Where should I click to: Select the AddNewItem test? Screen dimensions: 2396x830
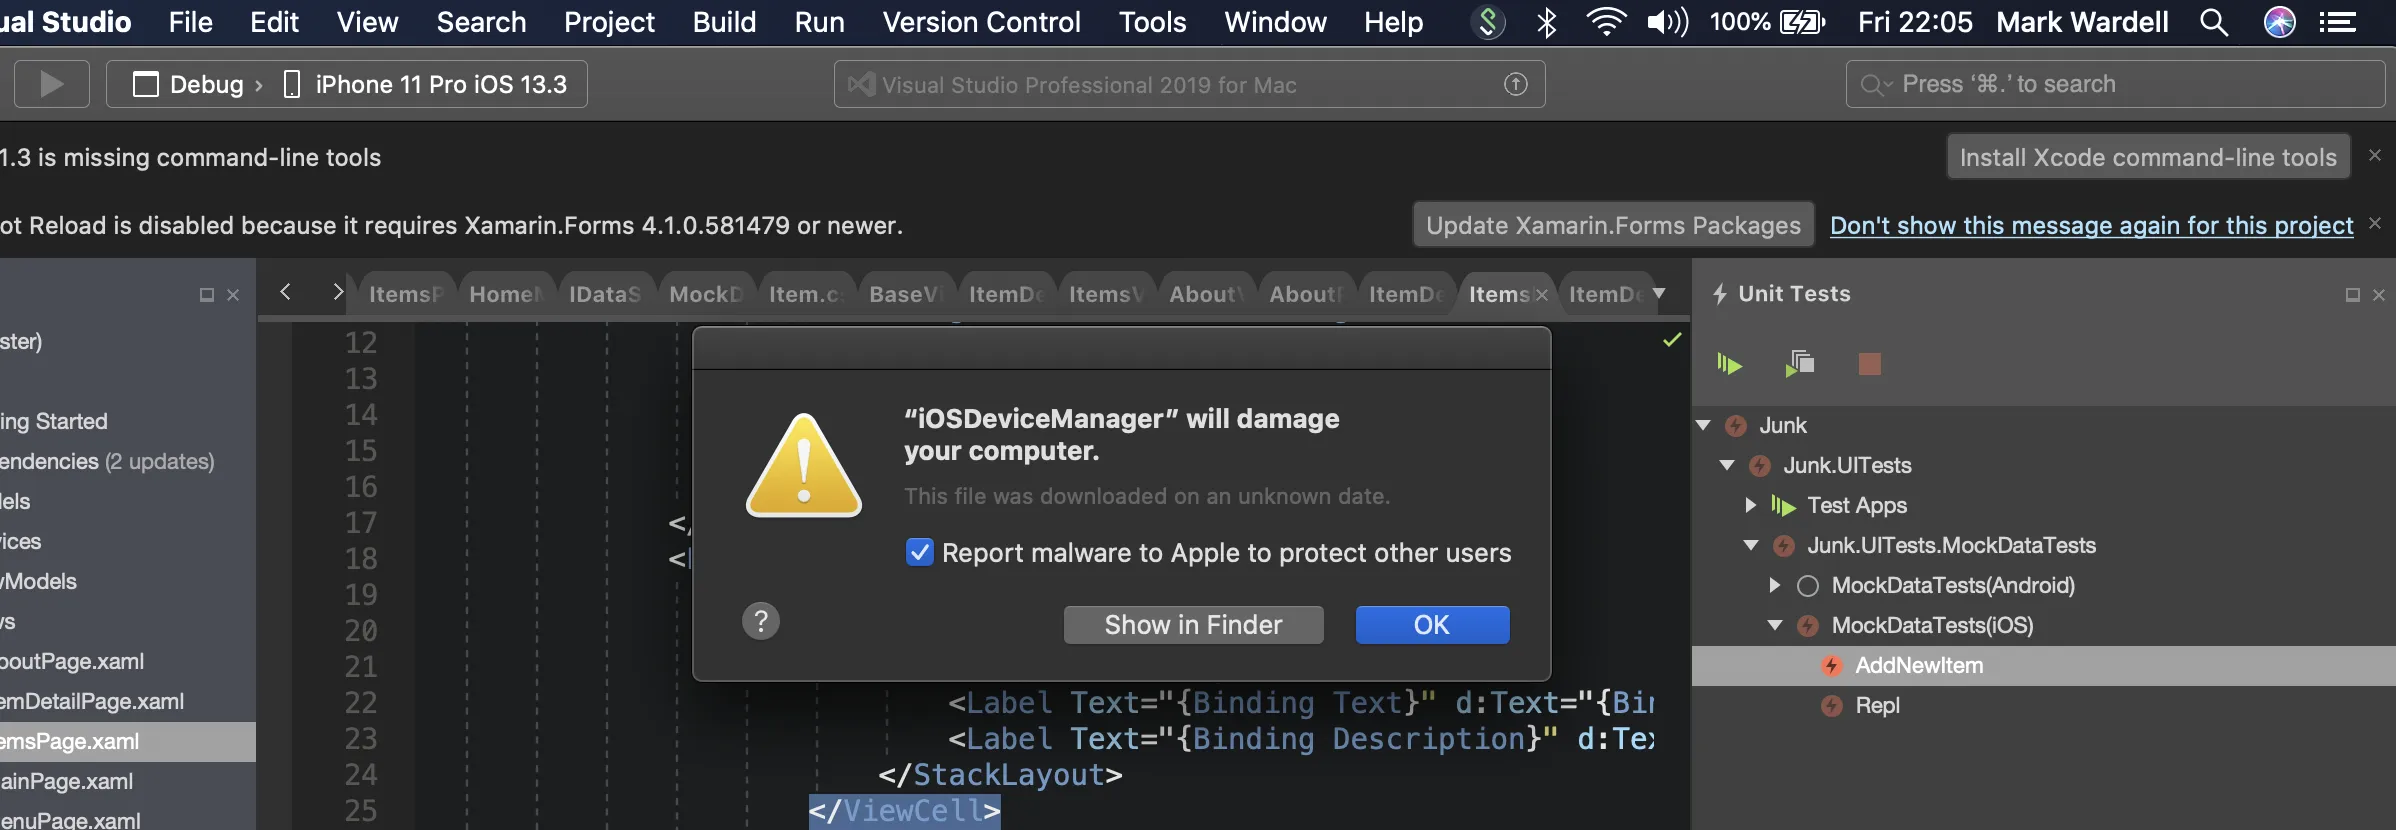[x=1918, y=665]
